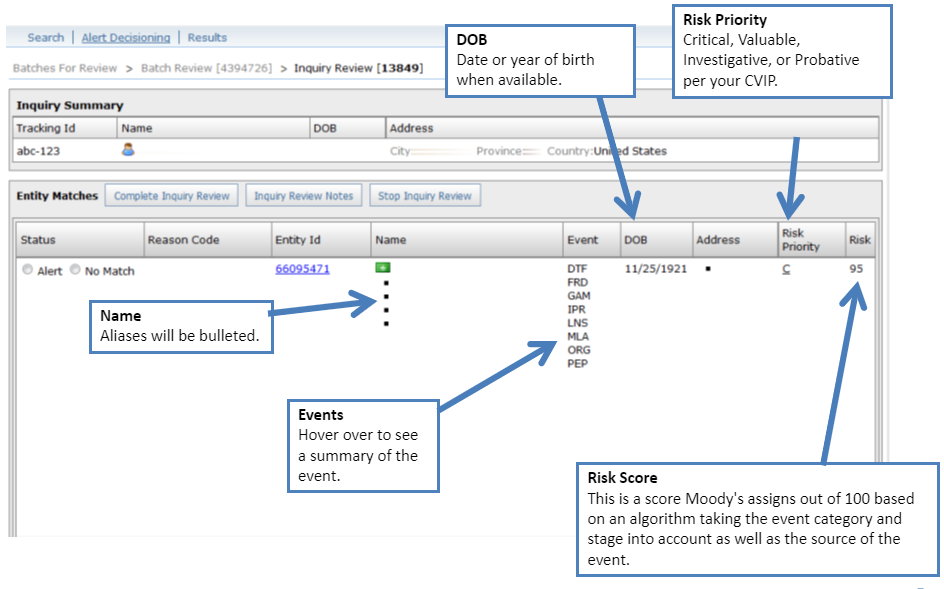
Task: Click the PEP event code
Action: 576,363
